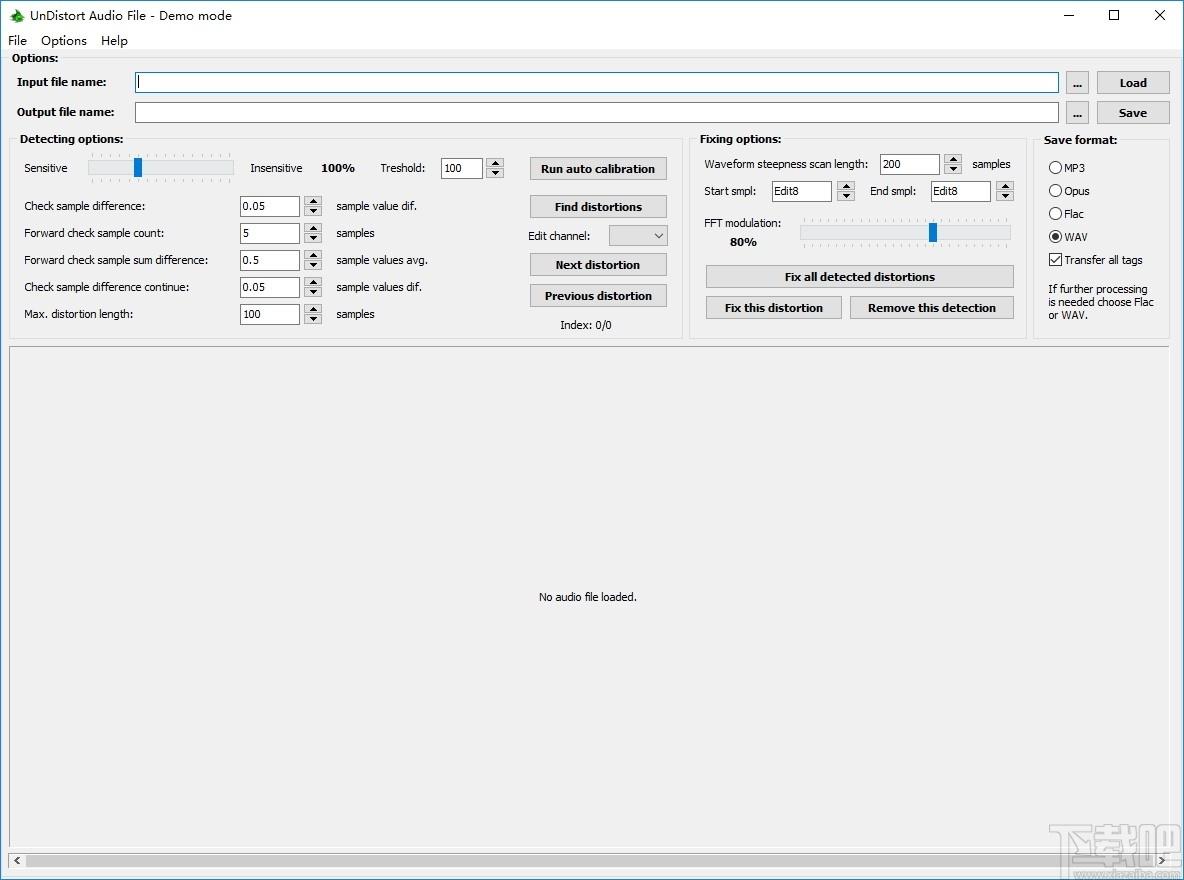Increase Forward check sample sum difference
Image resolution: width=1184 pixels, height=880 pixels.
point(313,255)
